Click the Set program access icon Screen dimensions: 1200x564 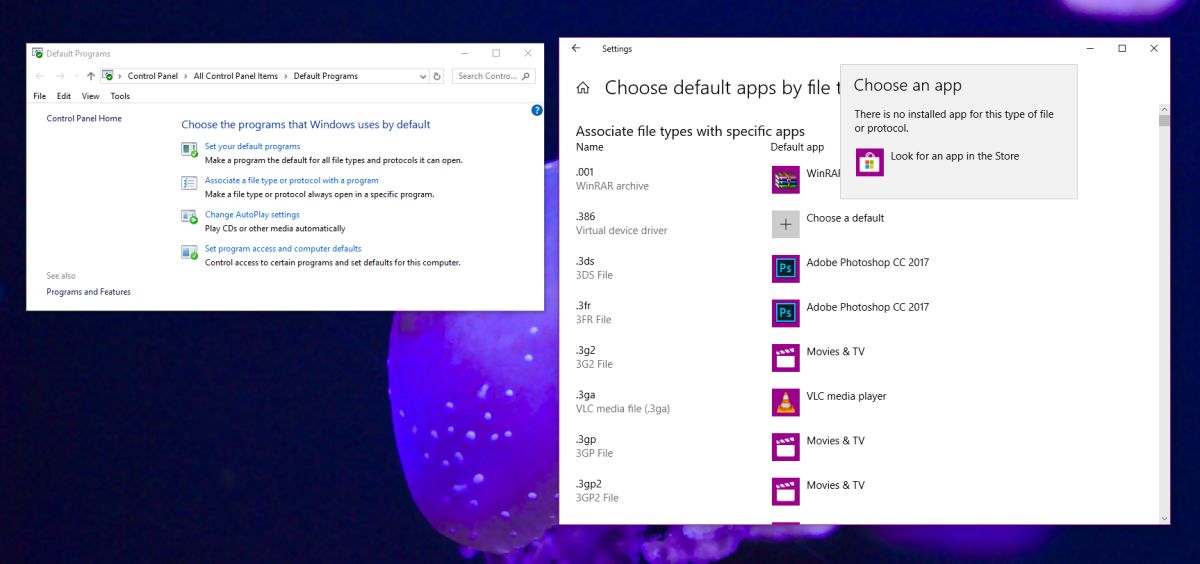pyautogui.click(x=189, y=252)
